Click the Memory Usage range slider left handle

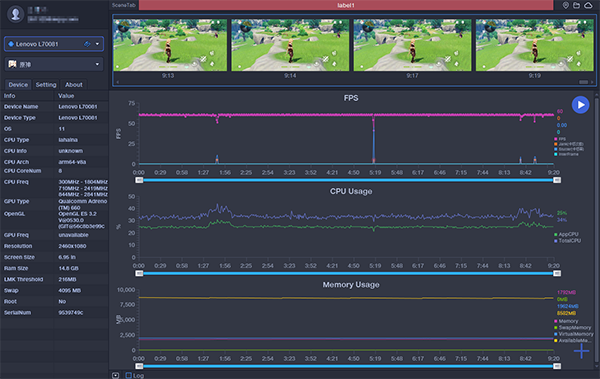tap(139, 366)
